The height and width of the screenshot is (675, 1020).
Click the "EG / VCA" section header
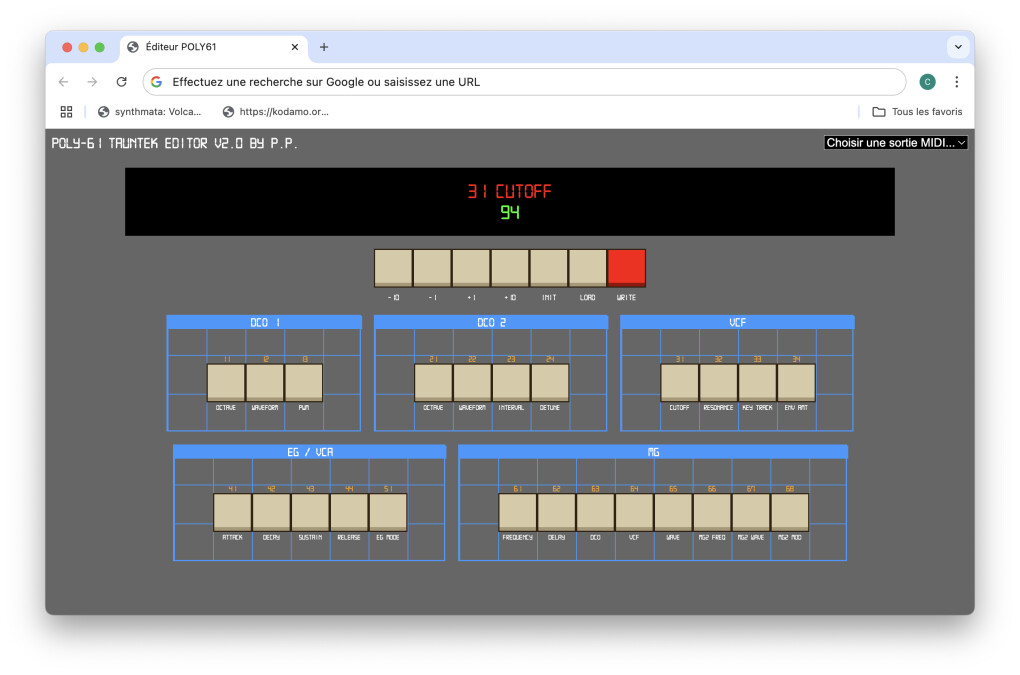click(310, 452)
